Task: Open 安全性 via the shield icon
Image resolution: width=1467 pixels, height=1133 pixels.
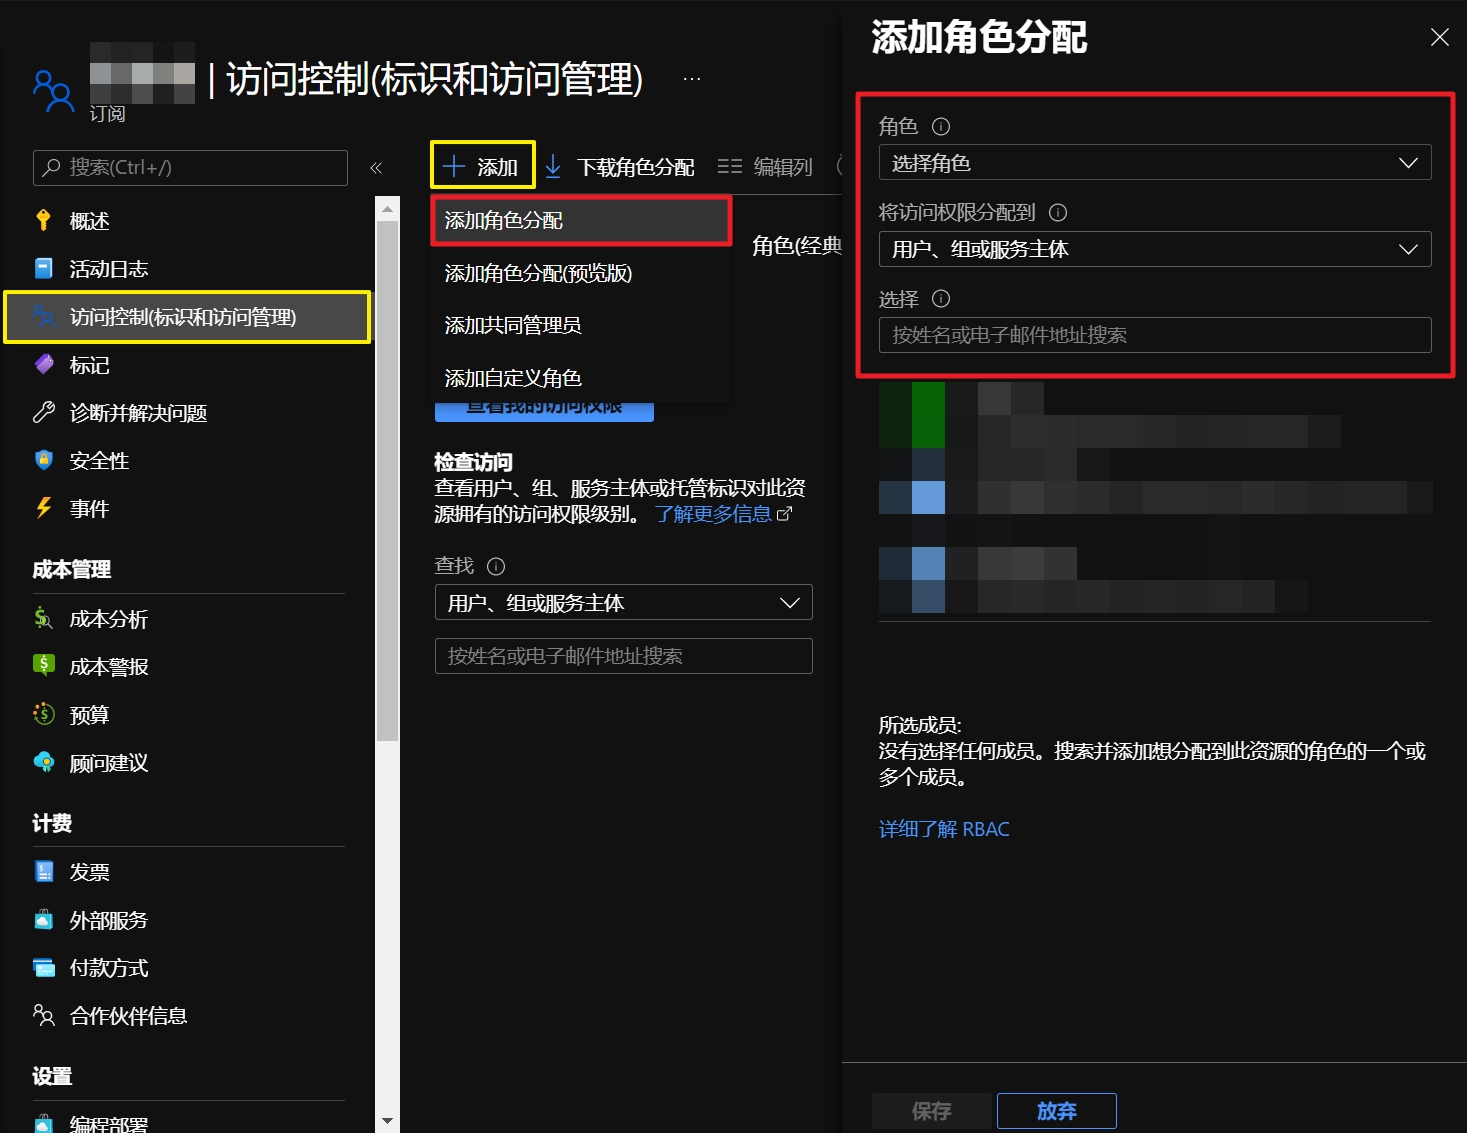Action: (43, 460)
